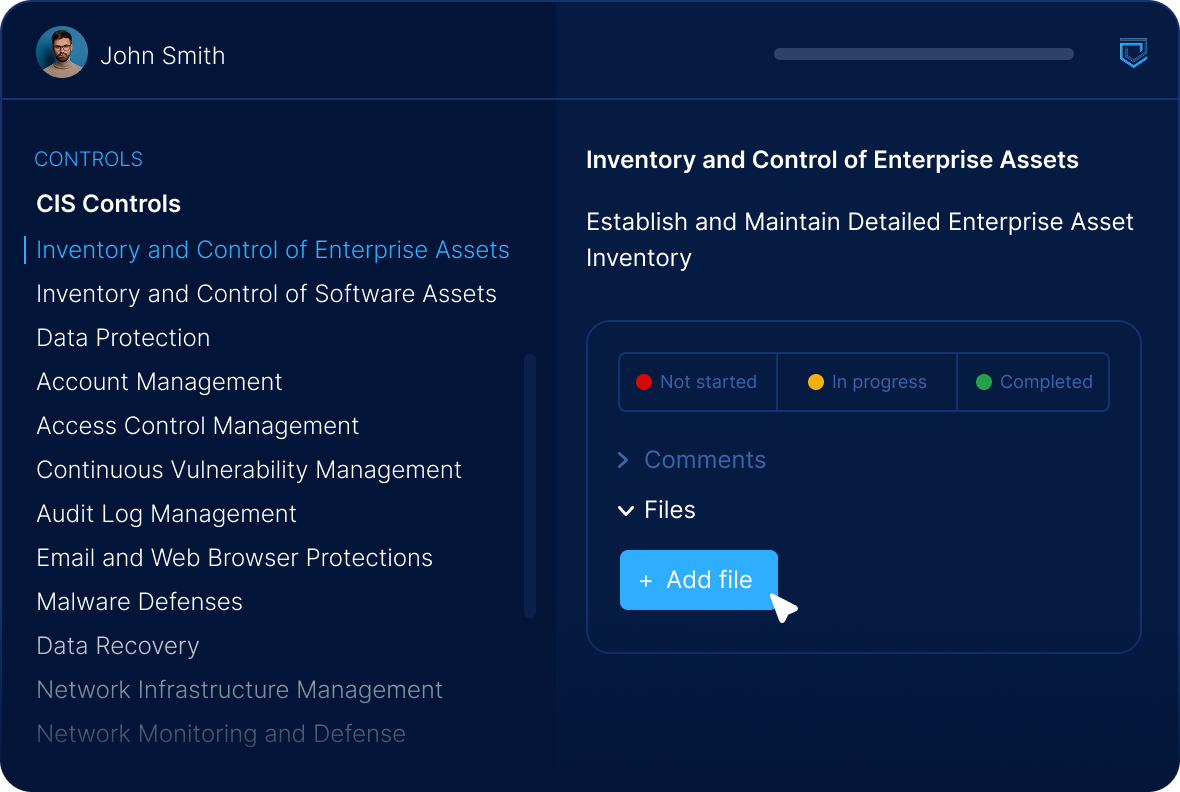Click the John Smith username
Screen dimensions: 1180x792
click(162, 55)
